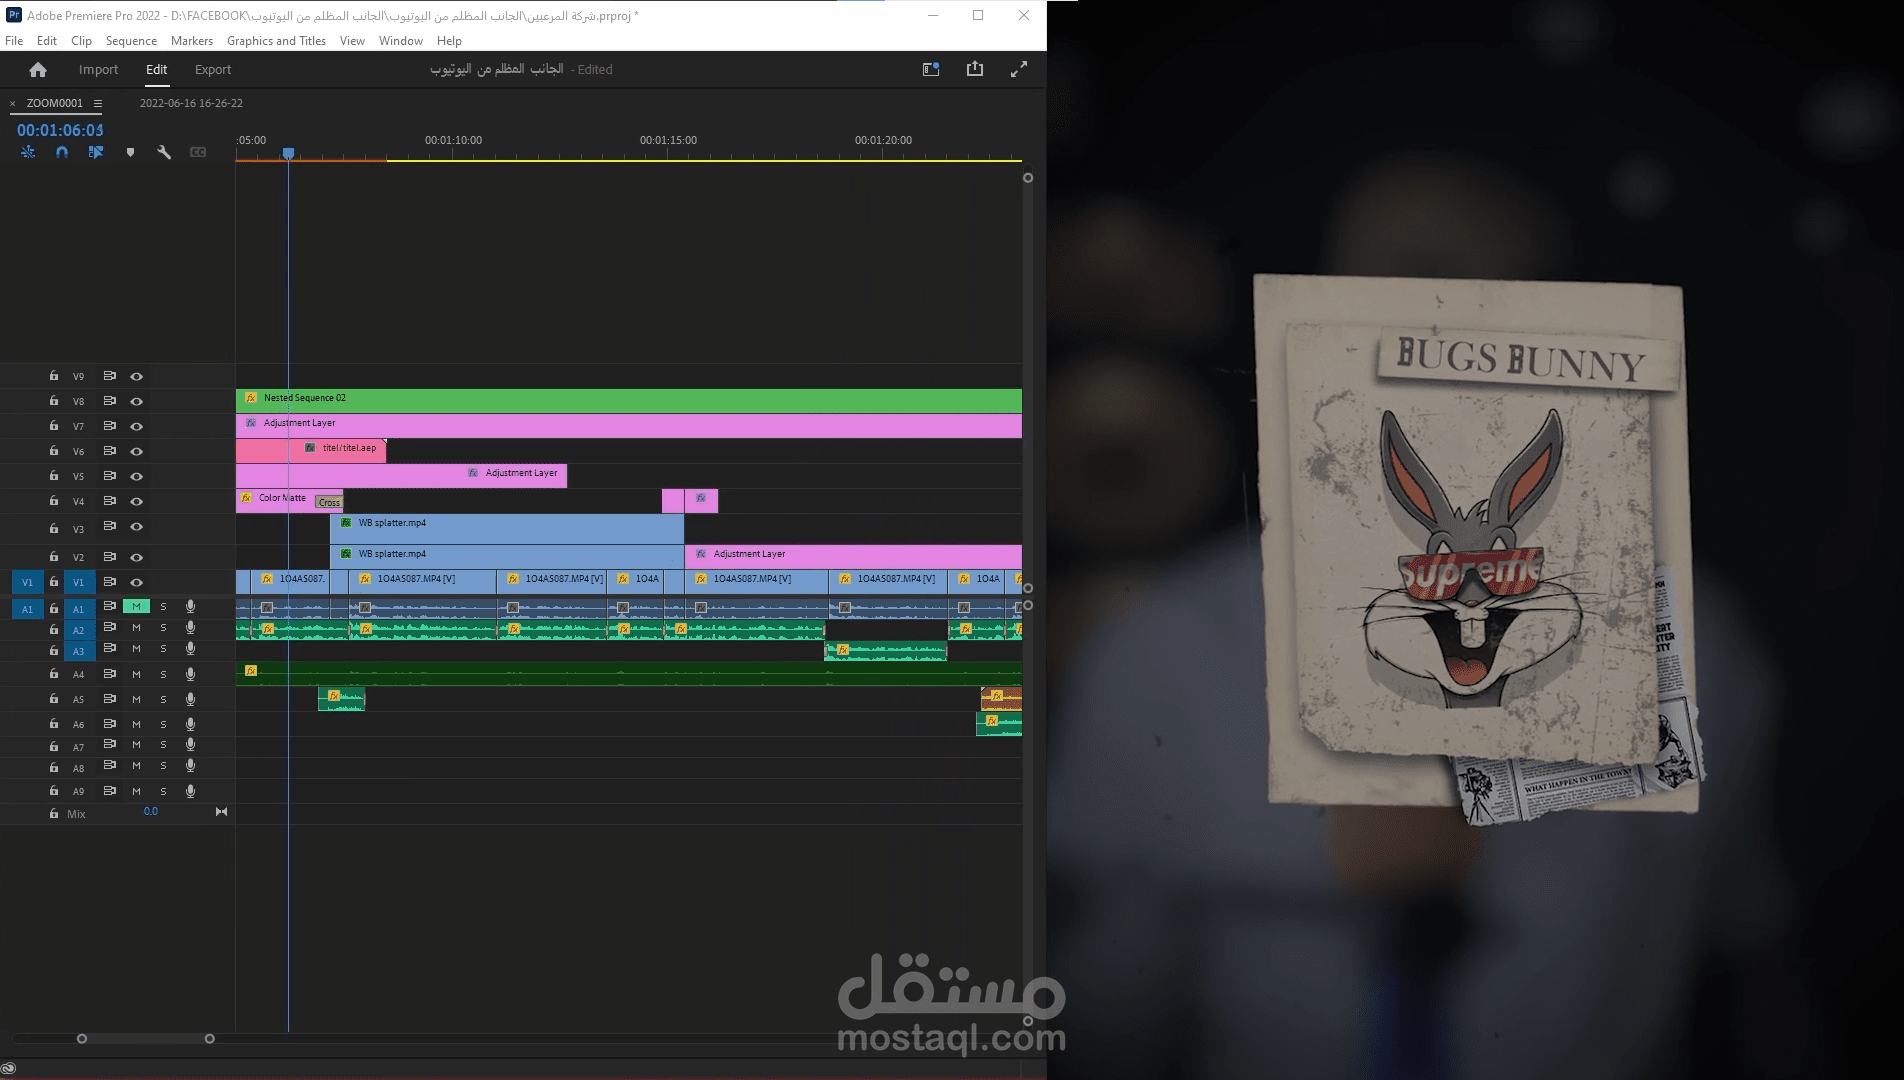Image resolution: width=1904 pixels, height=1080 pixels.
Task: Lock track V8 with the padlock icon
Action: (54, 400)
